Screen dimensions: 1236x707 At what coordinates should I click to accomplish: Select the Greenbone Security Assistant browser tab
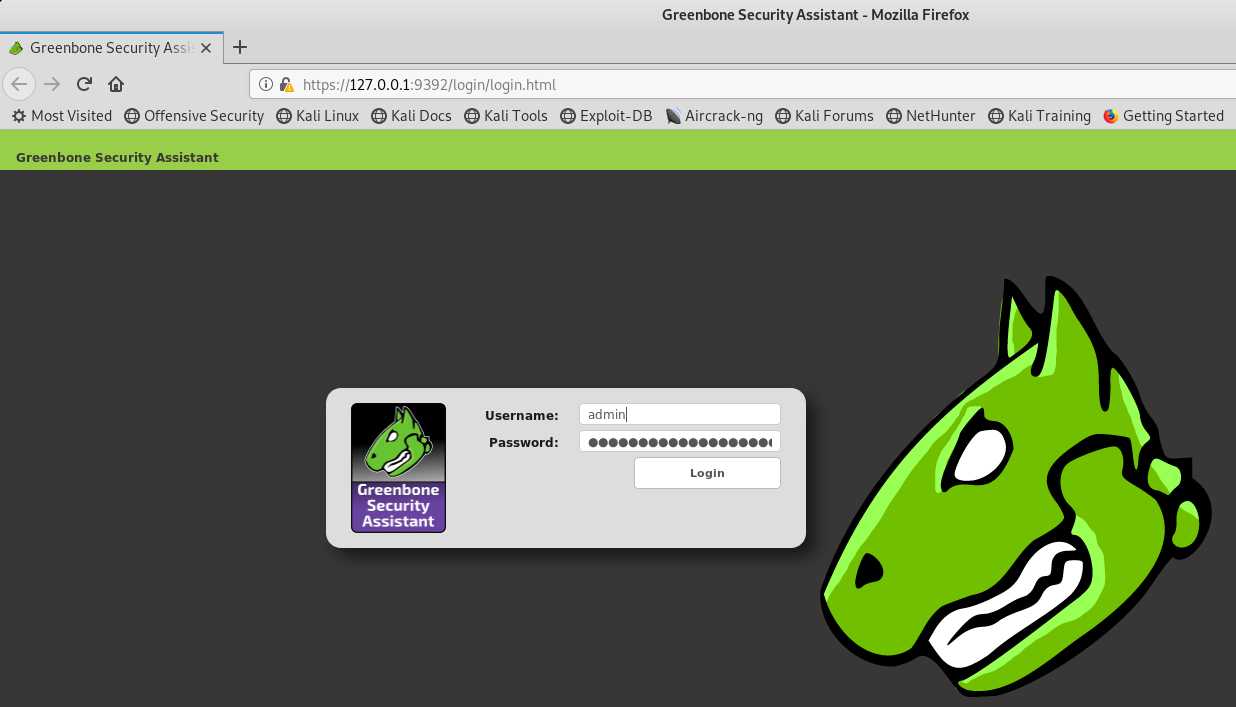[111, 47]
